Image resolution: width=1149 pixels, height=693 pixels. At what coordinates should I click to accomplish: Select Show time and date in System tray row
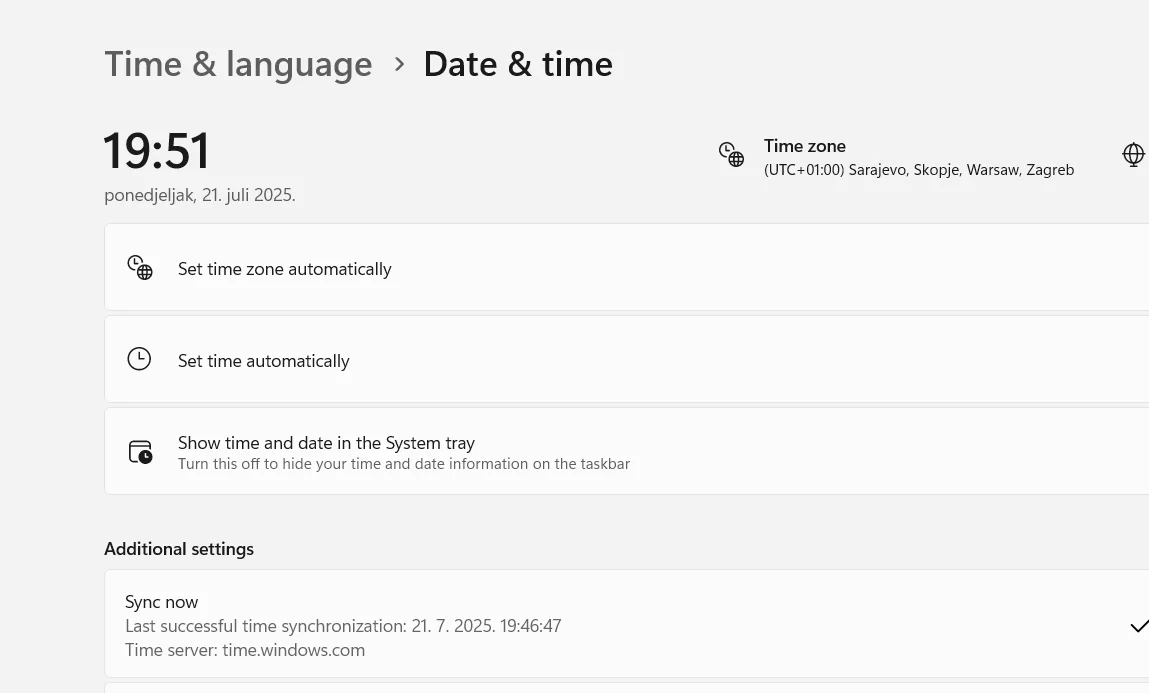(627, 451)
